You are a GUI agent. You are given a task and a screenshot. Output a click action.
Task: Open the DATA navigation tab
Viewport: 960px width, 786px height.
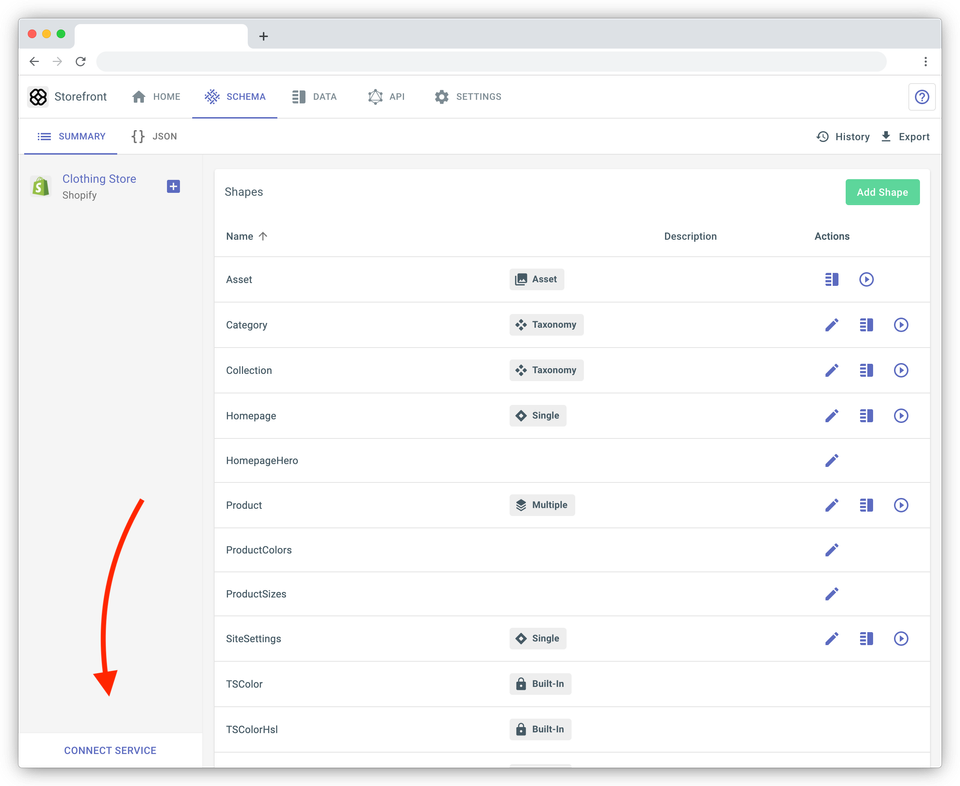click(x=315, y=97)
